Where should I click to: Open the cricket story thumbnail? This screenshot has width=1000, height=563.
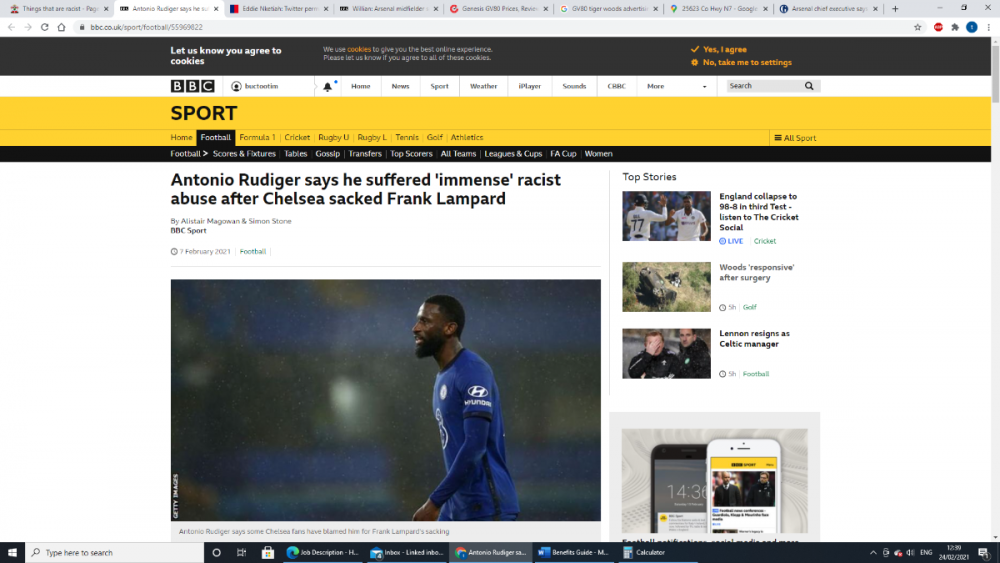666,216
